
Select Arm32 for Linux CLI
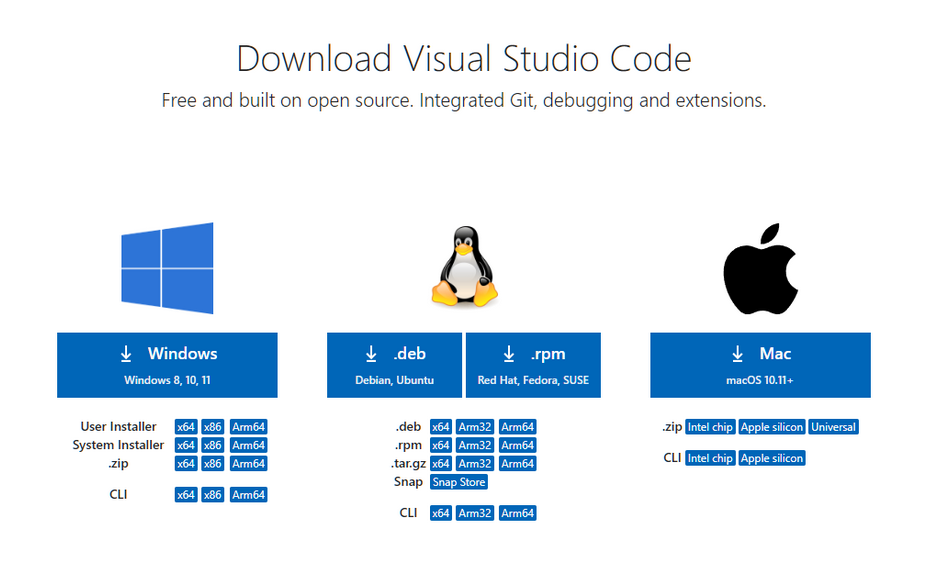pos(475,513)
